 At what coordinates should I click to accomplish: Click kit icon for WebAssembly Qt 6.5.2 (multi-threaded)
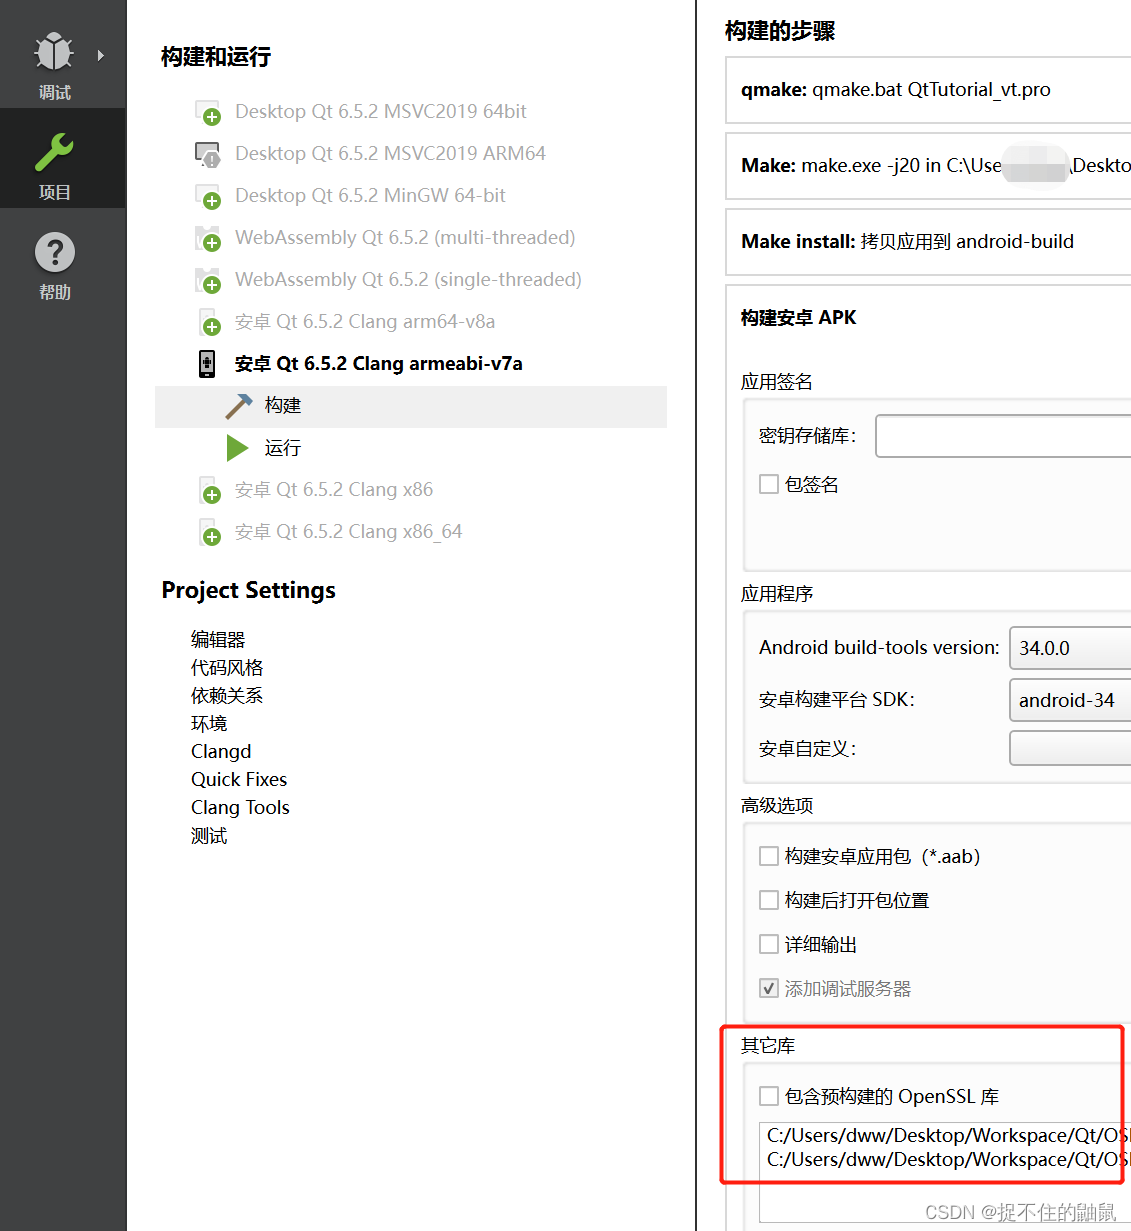pos(207,238)
